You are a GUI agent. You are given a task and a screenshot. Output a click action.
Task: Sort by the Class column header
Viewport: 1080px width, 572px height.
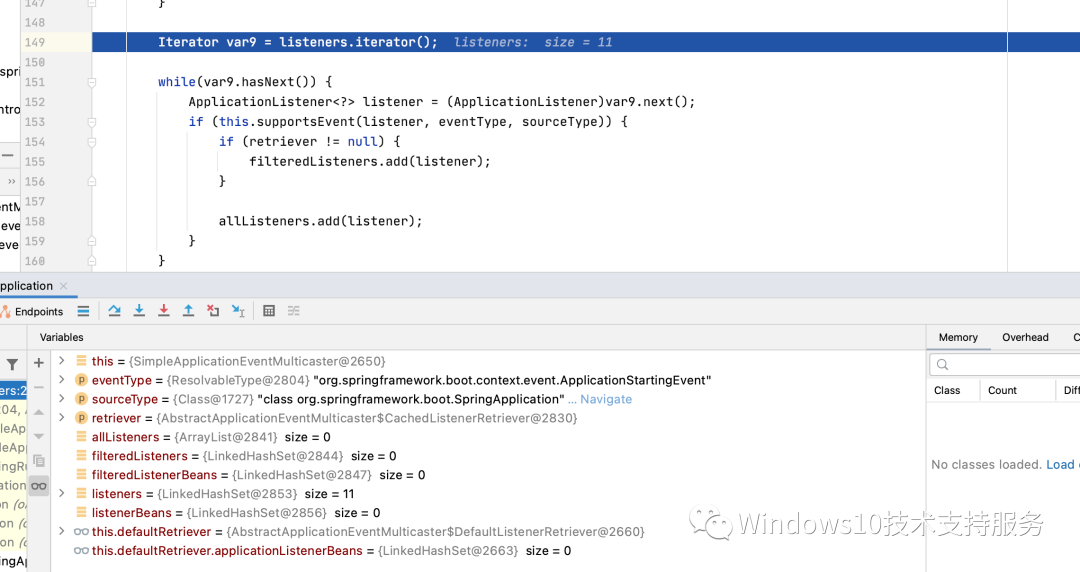[947, 390]
